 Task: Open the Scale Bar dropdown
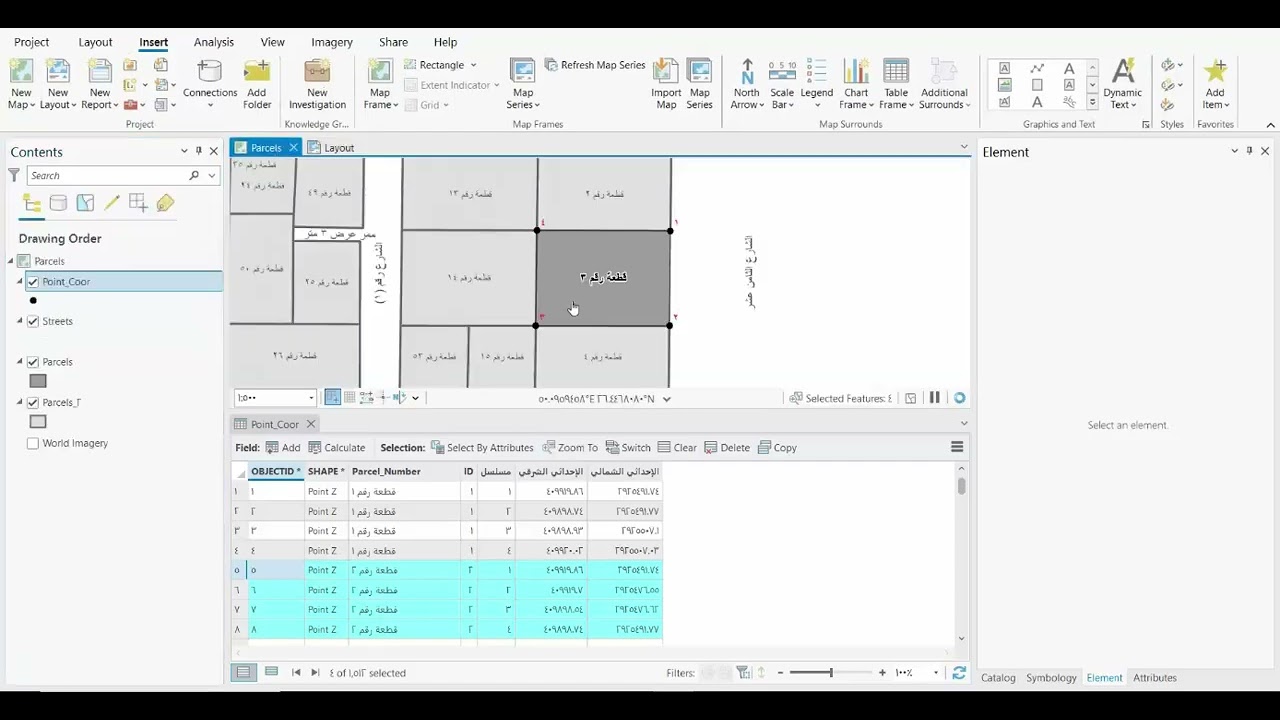click(x=782, y=98)
